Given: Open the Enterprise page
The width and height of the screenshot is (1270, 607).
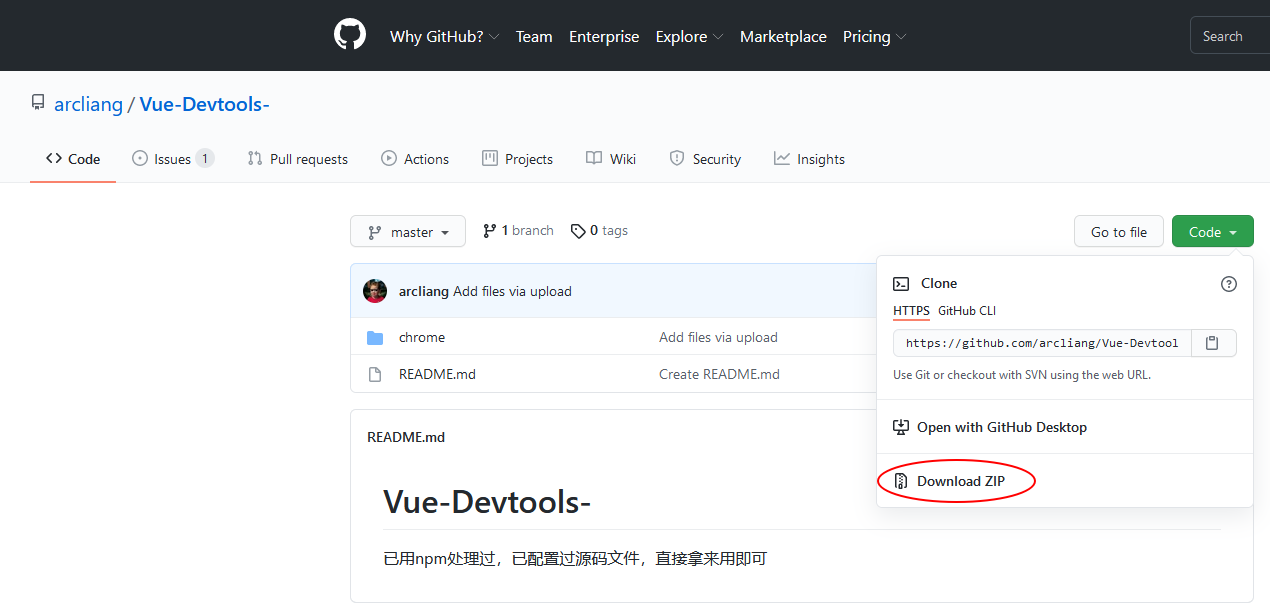Looking at the screenshot, I should [604, 36].
